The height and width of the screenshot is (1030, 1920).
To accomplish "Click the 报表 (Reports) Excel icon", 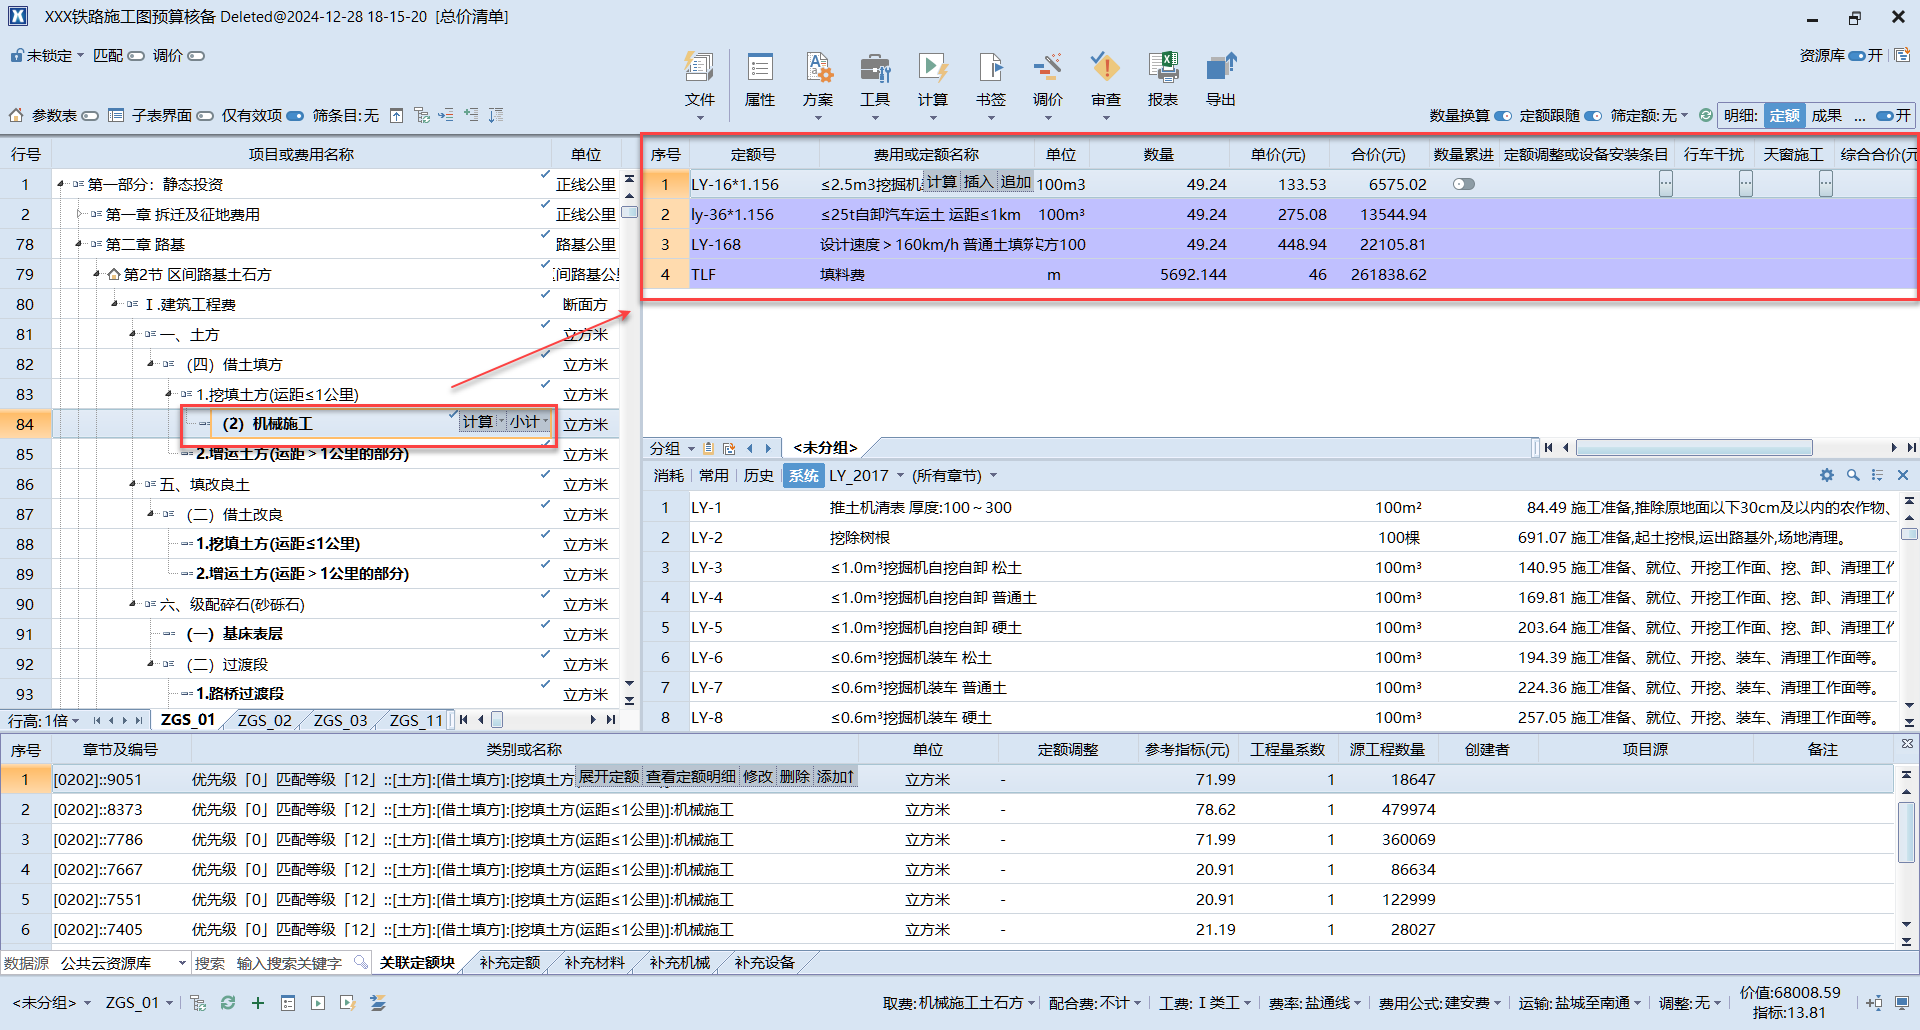I will 1163,80.
